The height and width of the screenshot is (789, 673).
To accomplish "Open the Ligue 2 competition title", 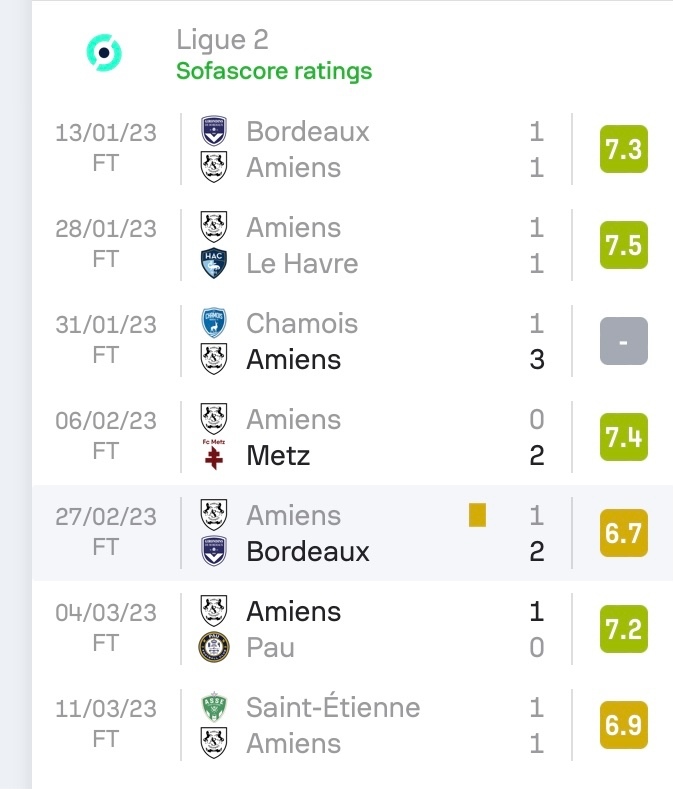I will point(222,40).
